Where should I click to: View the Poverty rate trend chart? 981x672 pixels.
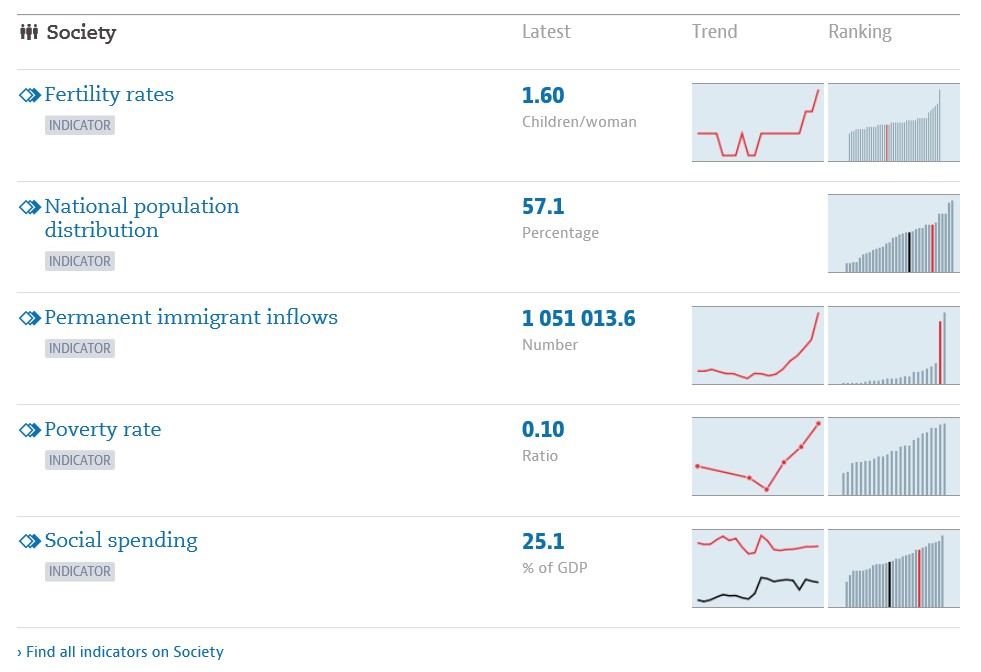click(757, 457)
